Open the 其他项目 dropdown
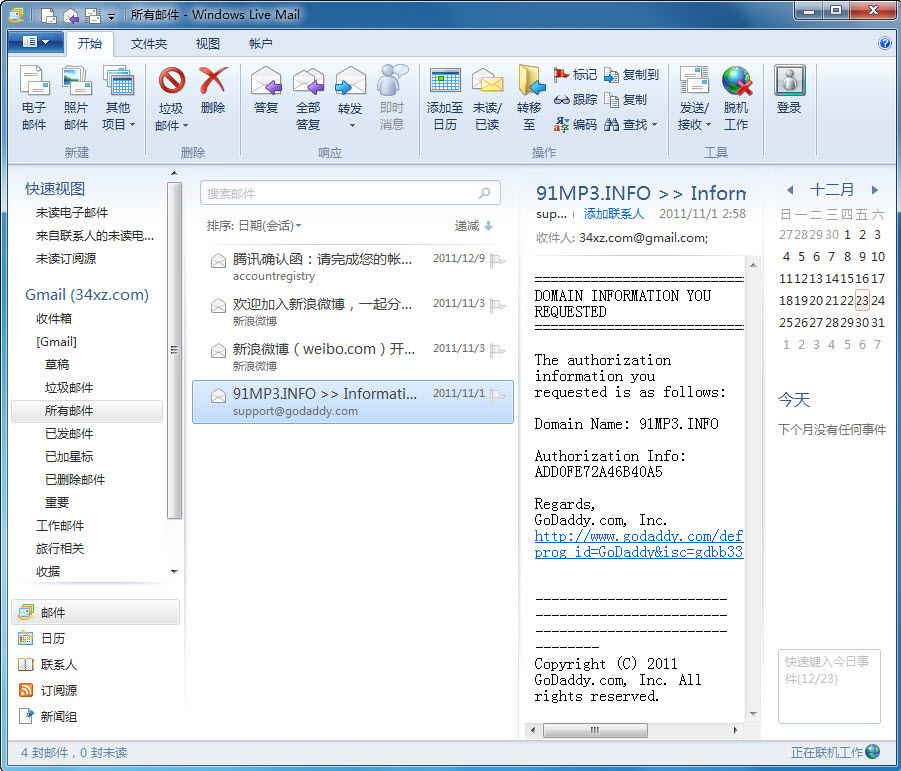The image size is (901, 771). click(x=118, y=98)
